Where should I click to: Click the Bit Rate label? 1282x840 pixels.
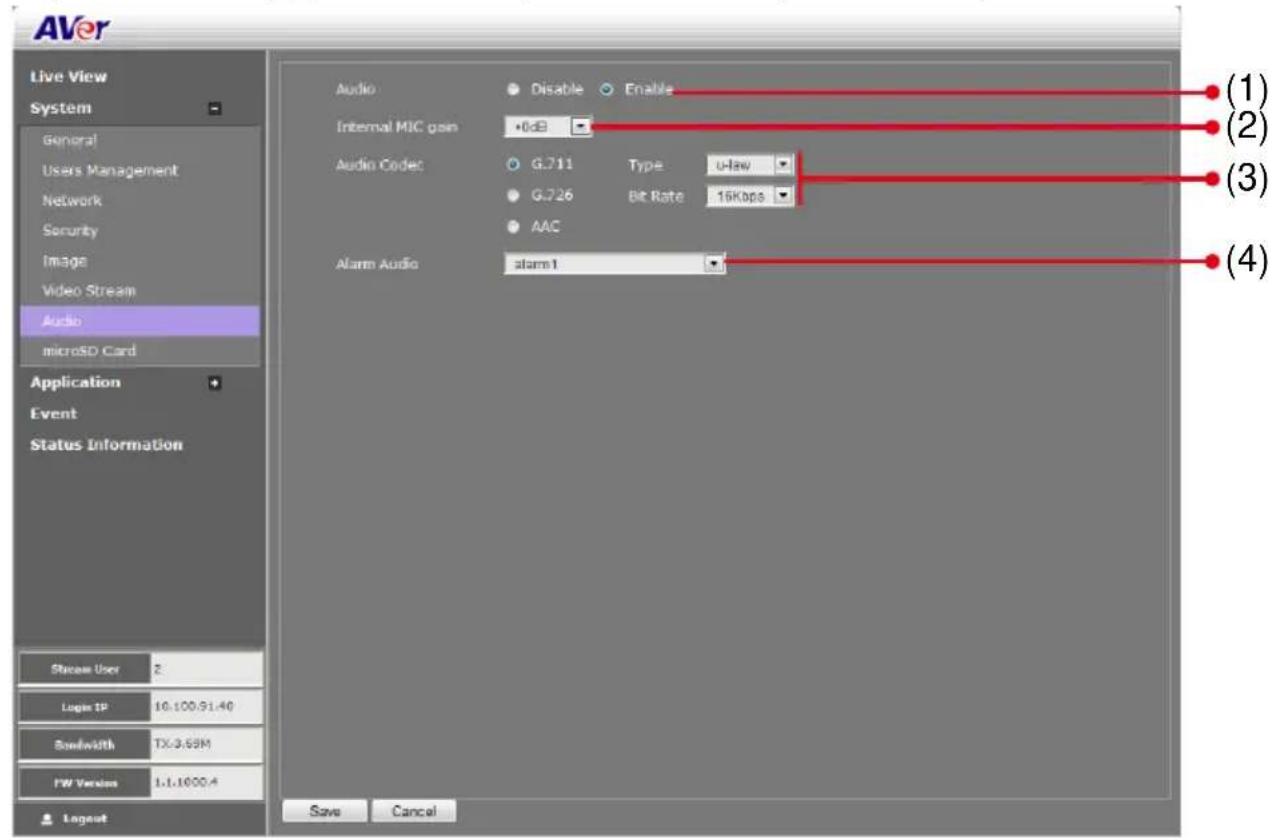[655, 197]
